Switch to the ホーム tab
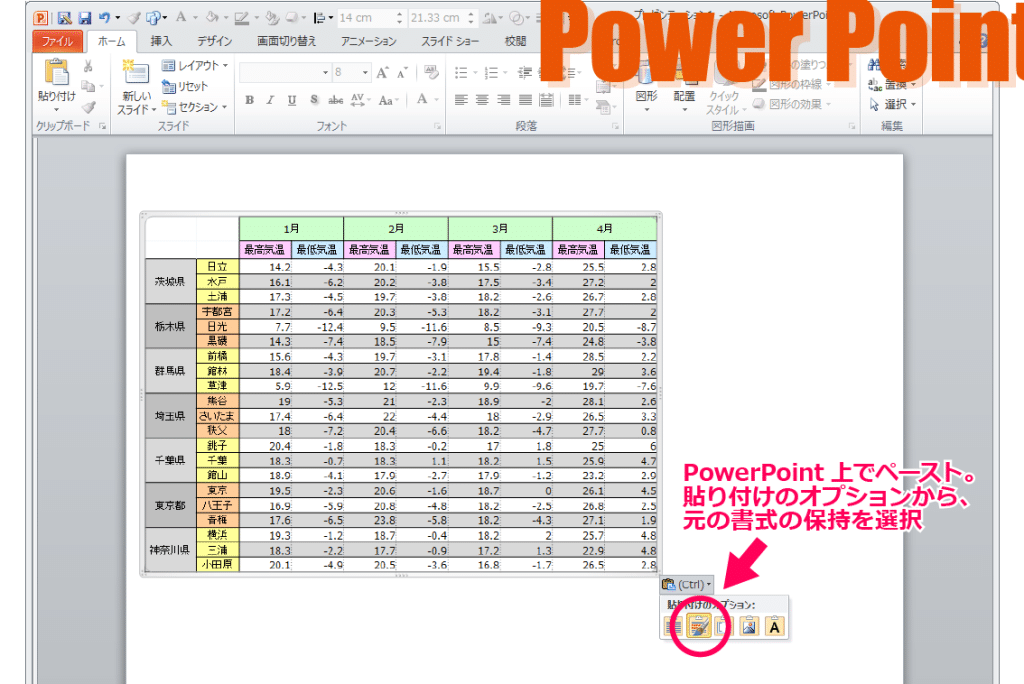 pos(112,41)
